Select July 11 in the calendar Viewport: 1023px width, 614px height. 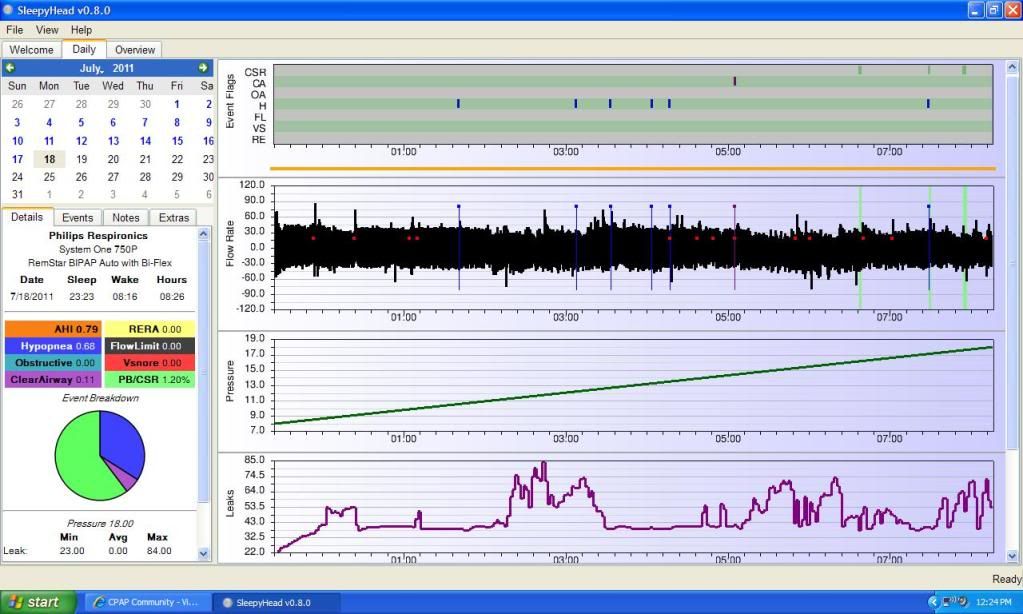coord(49,141)
